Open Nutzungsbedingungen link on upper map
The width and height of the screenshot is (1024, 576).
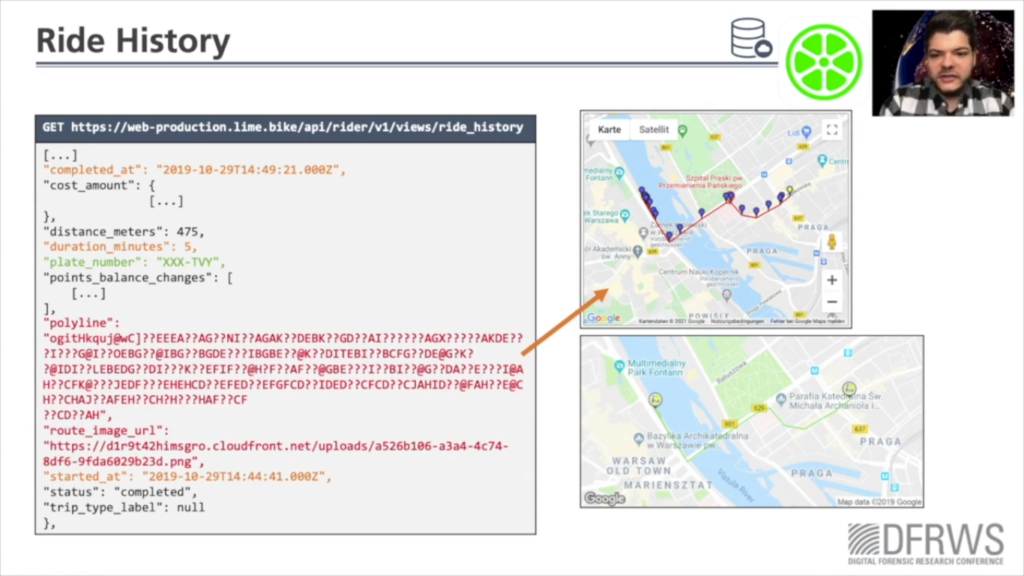[x=737, y=321]
